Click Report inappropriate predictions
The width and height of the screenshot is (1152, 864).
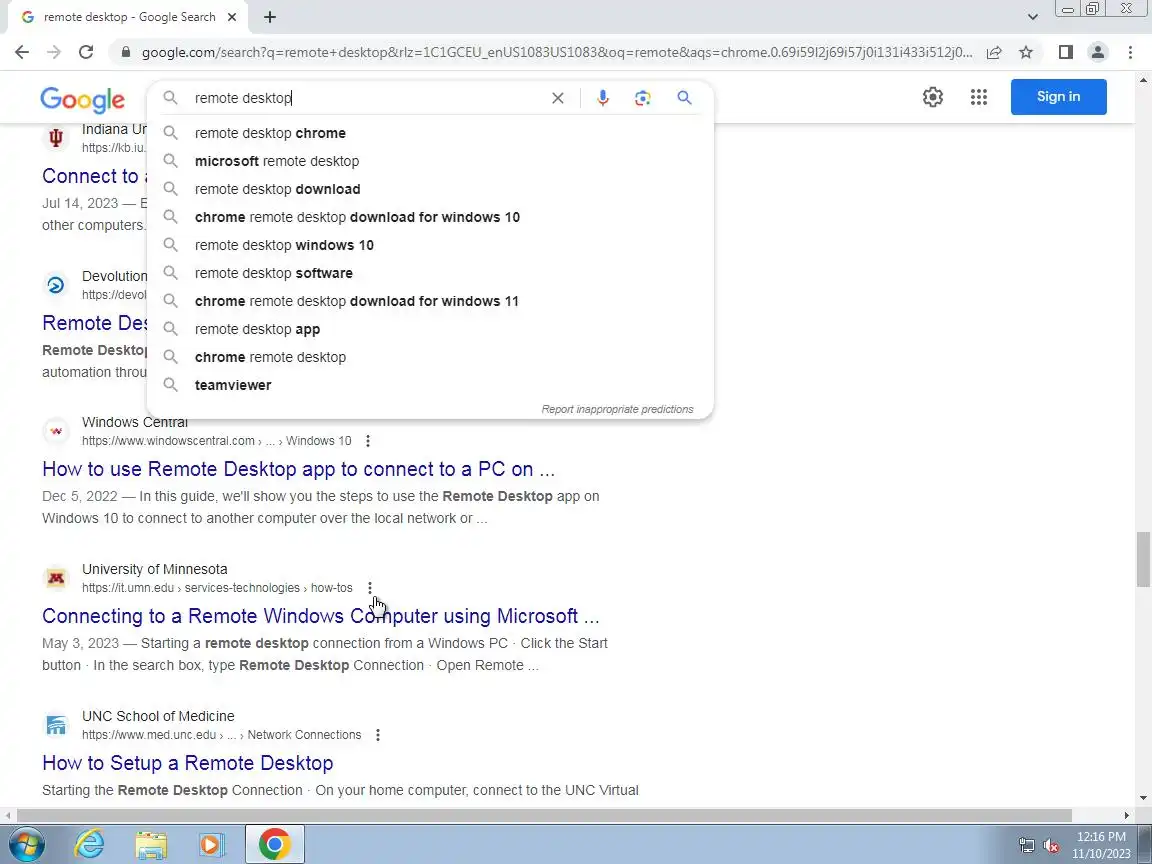tap(617, 409)
